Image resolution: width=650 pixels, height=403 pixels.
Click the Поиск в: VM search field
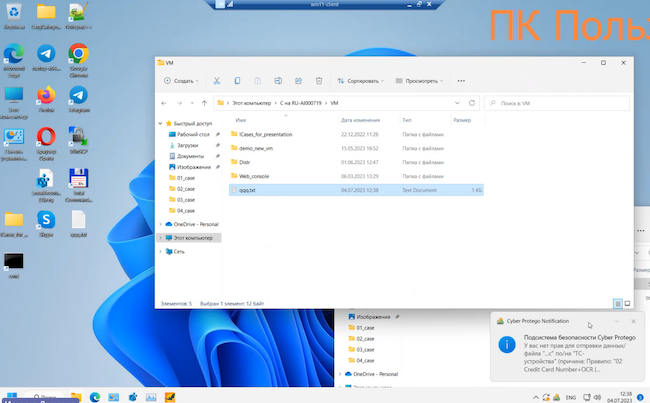click(x=557, y=103)
